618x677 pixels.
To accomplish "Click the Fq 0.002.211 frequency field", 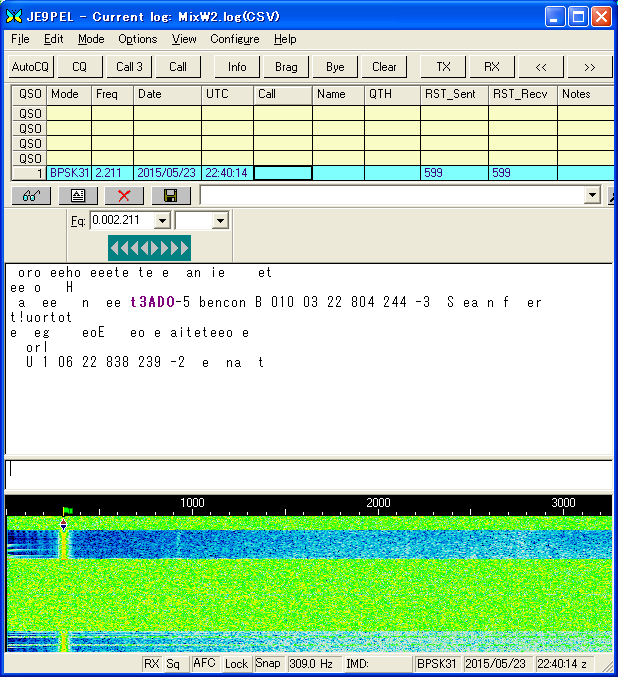I will pos(122,220).
